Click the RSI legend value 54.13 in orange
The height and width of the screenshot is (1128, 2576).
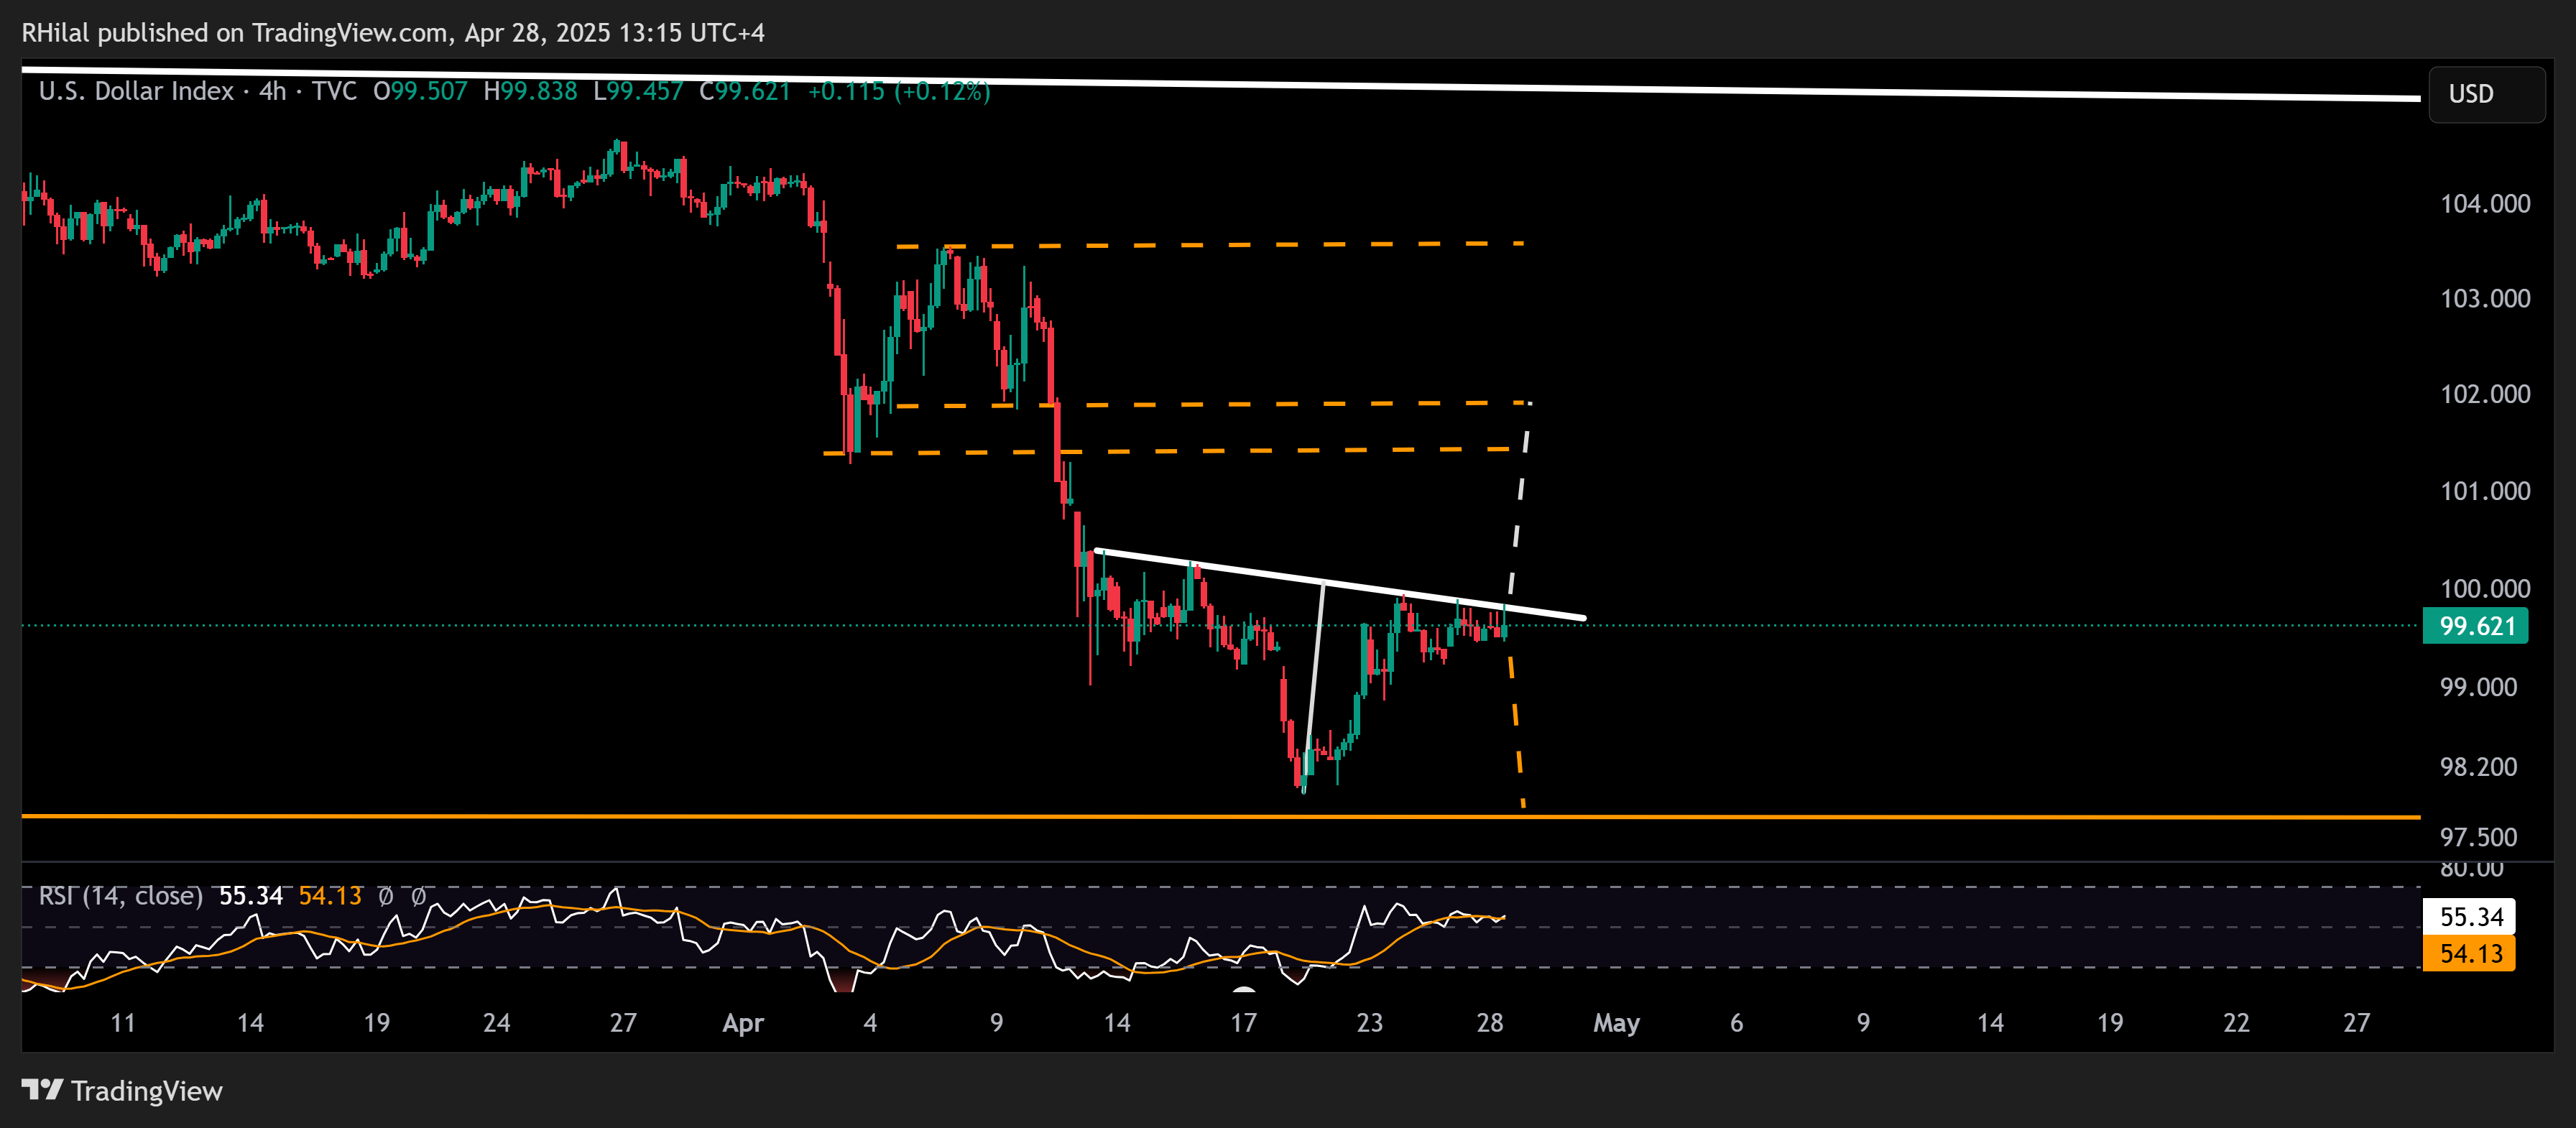click(330, 895)
